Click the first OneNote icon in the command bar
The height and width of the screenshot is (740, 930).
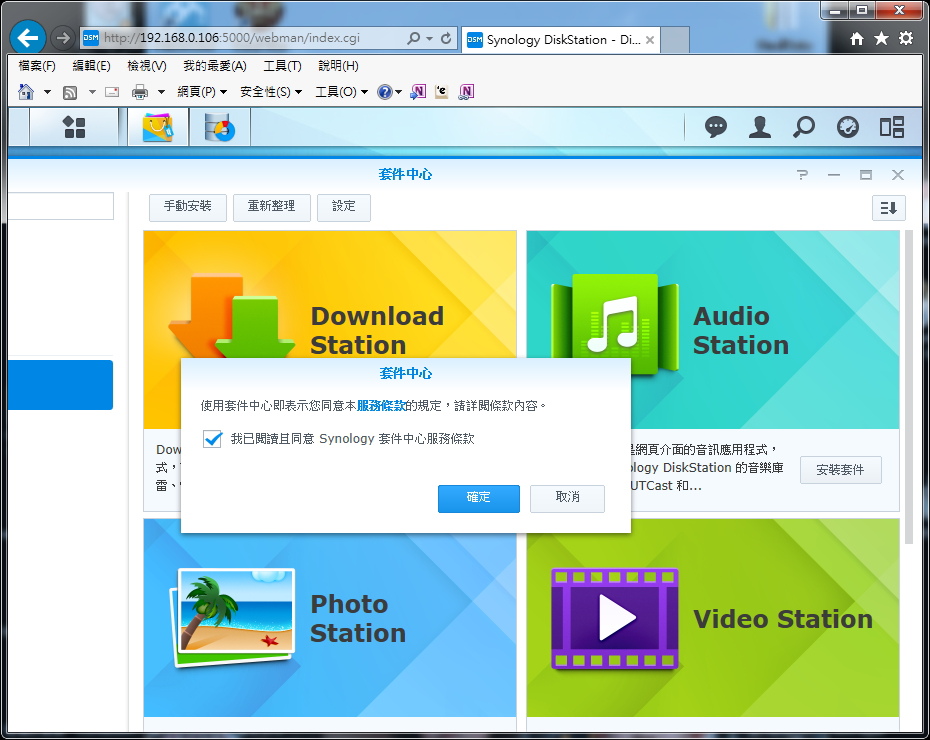coord(418,92)
